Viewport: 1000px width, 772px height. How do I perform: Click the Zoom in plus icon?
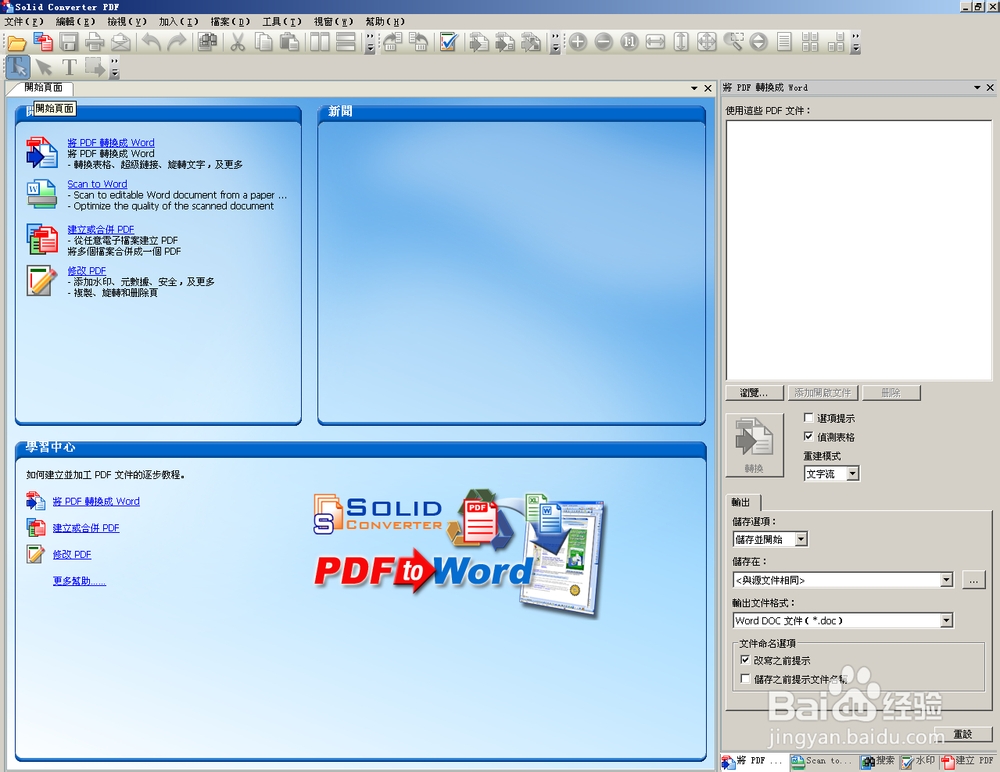click(577, 43)
